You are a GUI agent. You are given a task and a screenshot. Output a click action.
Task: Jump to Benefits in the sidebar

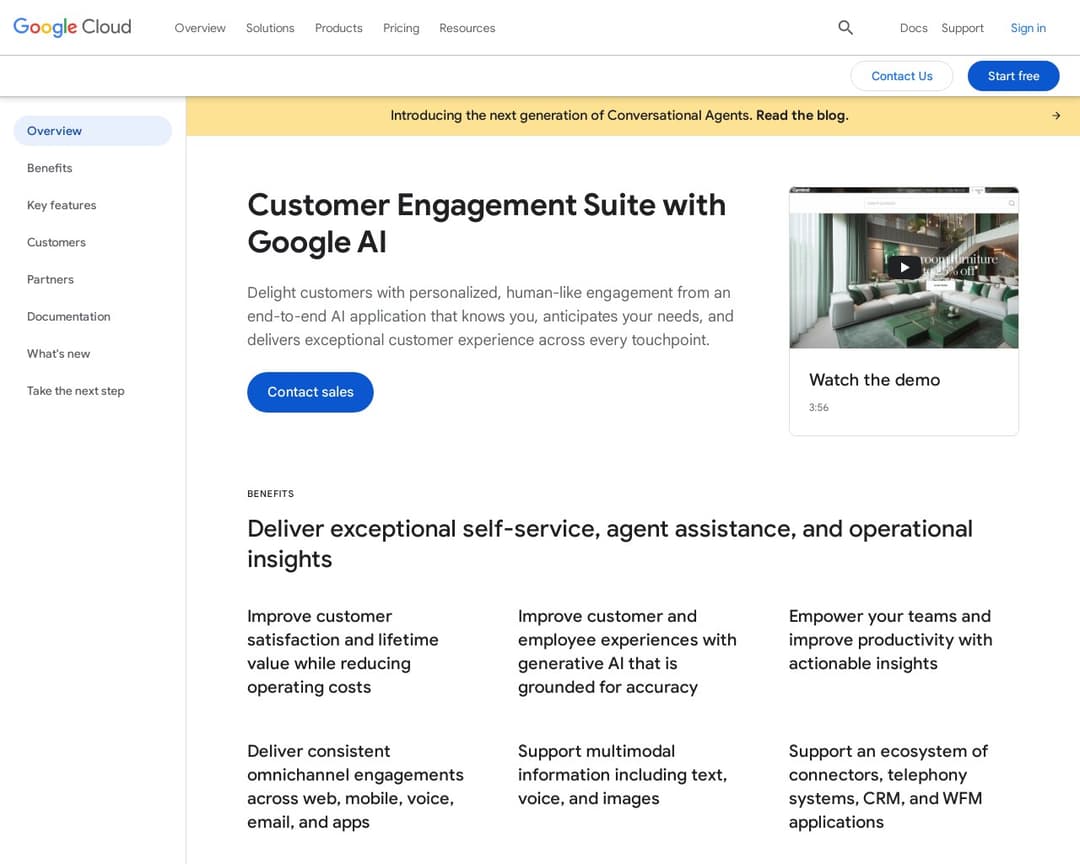tap(50, 168)
